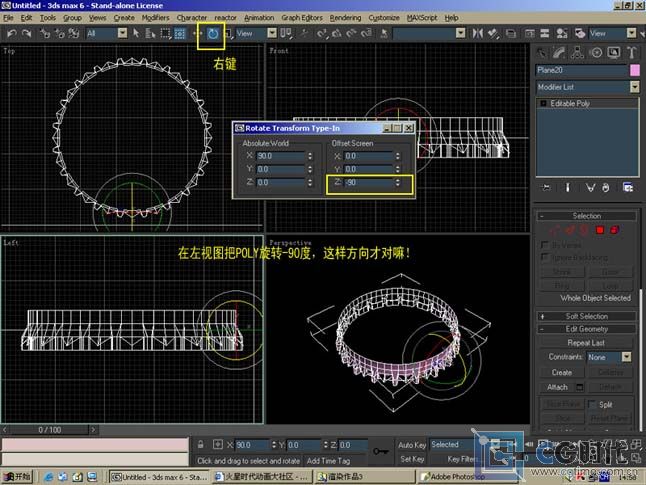Open the Modifiers menu

(x=155, y=18)
